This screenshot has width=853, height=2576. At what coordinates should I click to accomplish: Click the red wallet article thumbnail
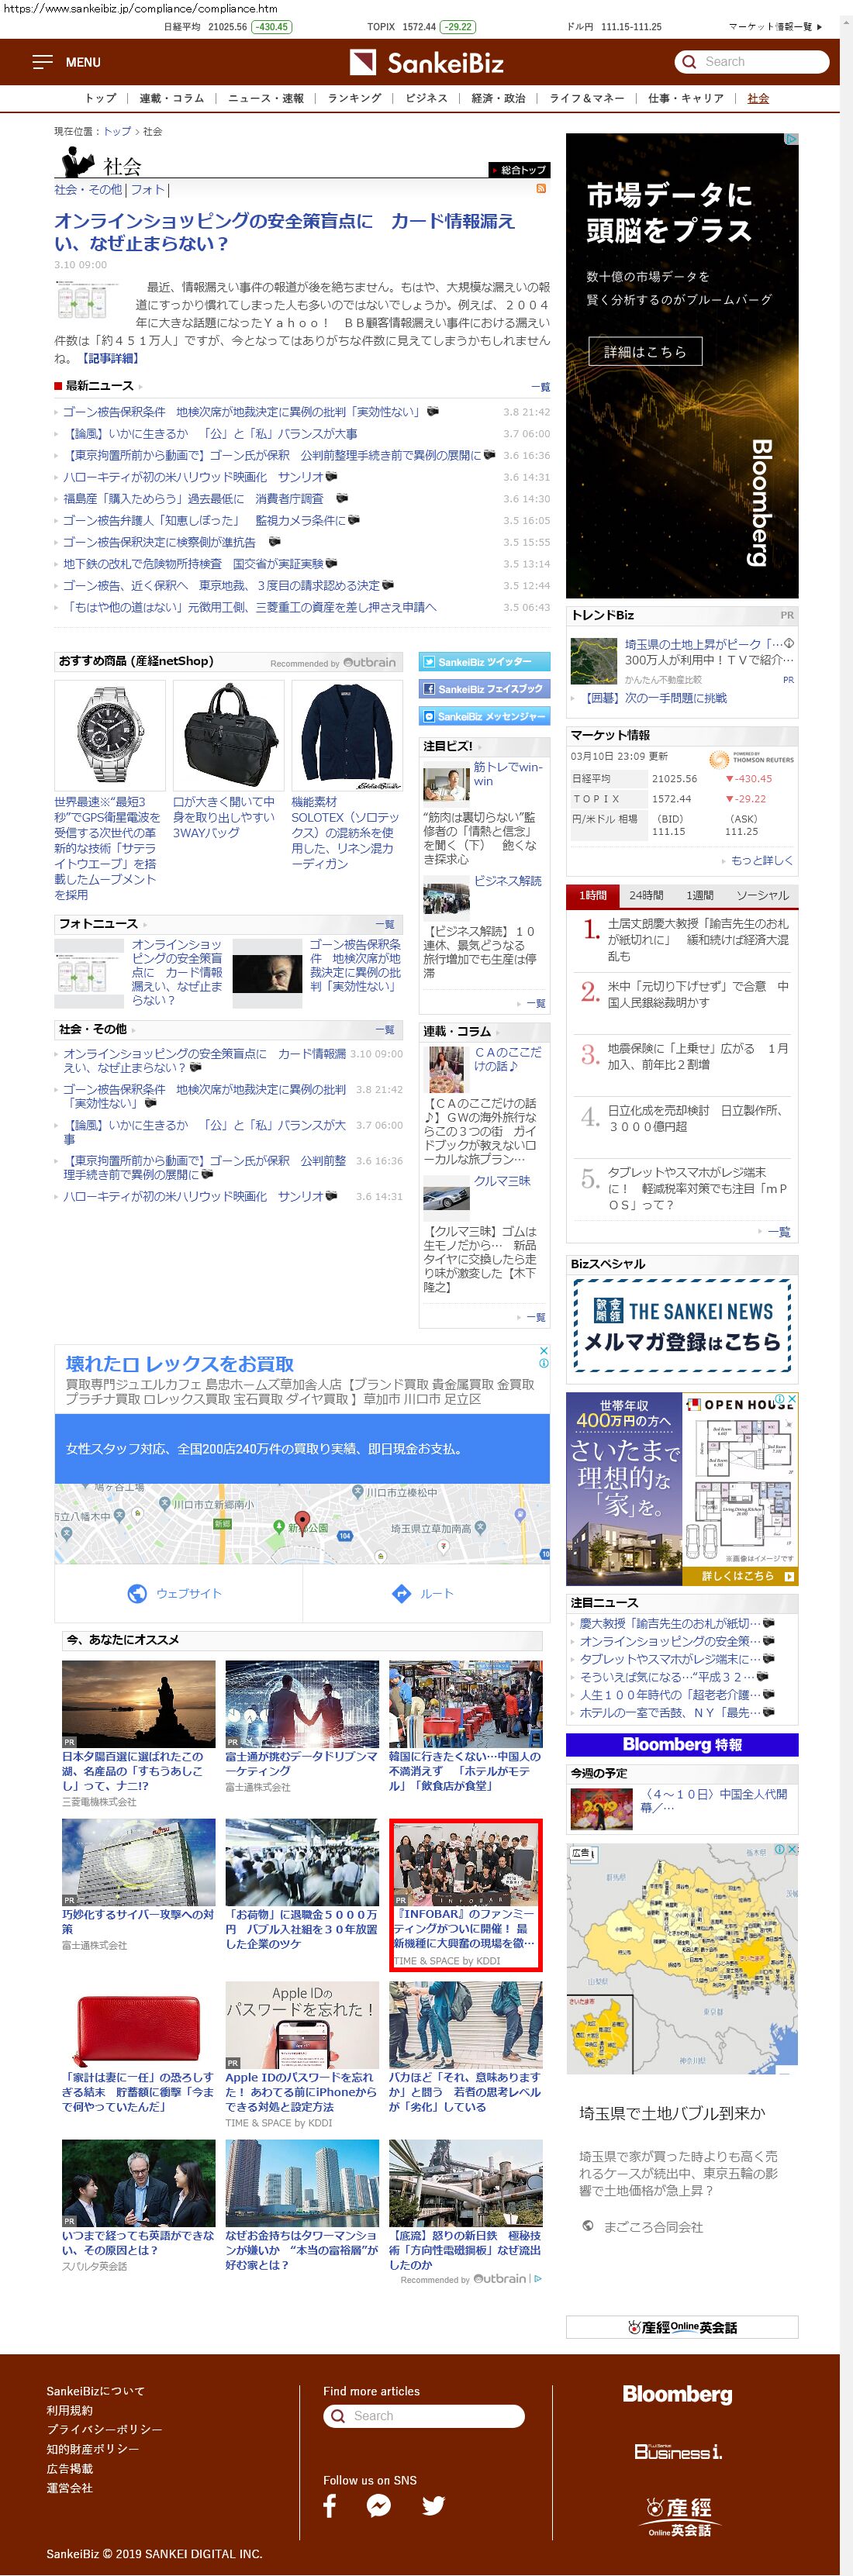tap(138, 2024)
